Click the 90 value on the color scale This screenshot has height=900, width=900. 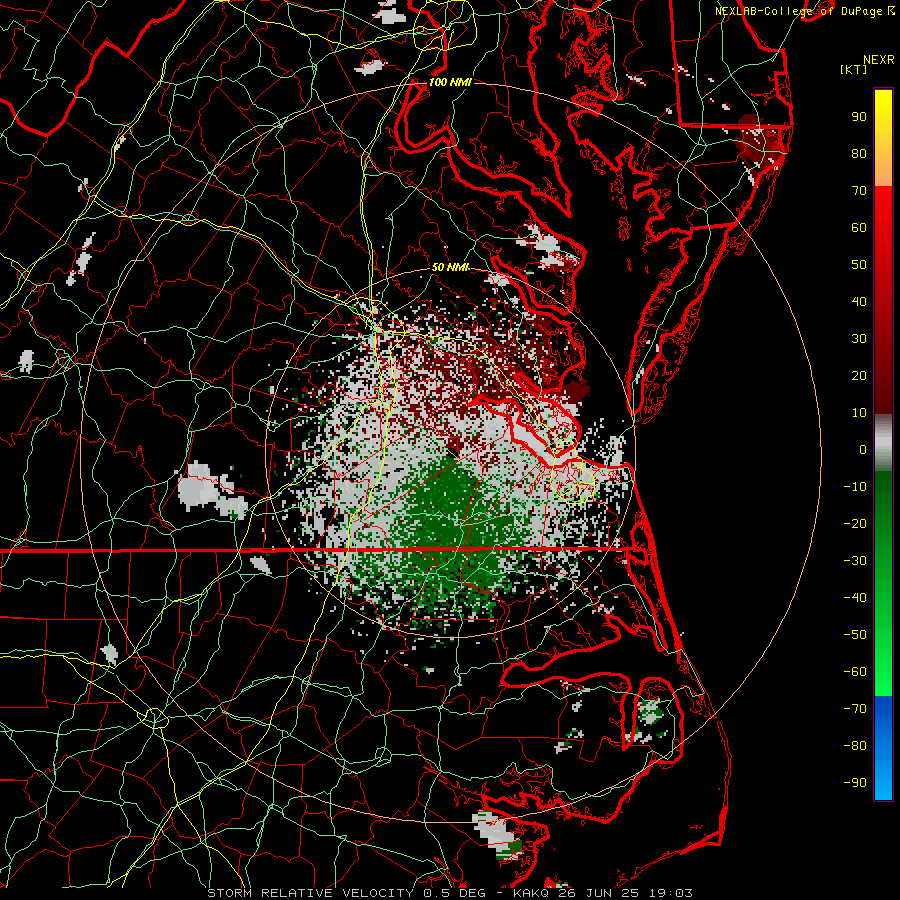(859, 117)
